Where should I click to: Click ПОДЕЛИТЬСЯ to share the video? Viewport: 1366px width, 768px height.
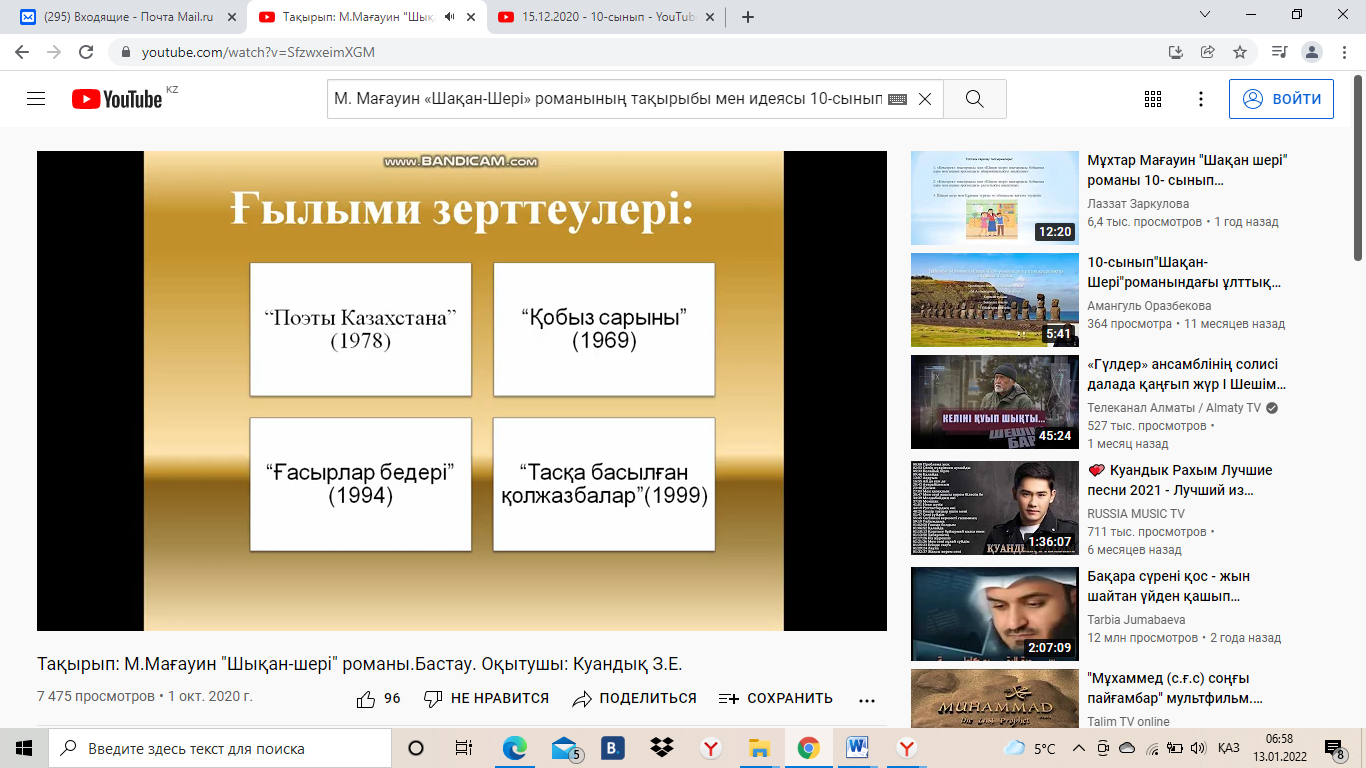click(635, 699)
